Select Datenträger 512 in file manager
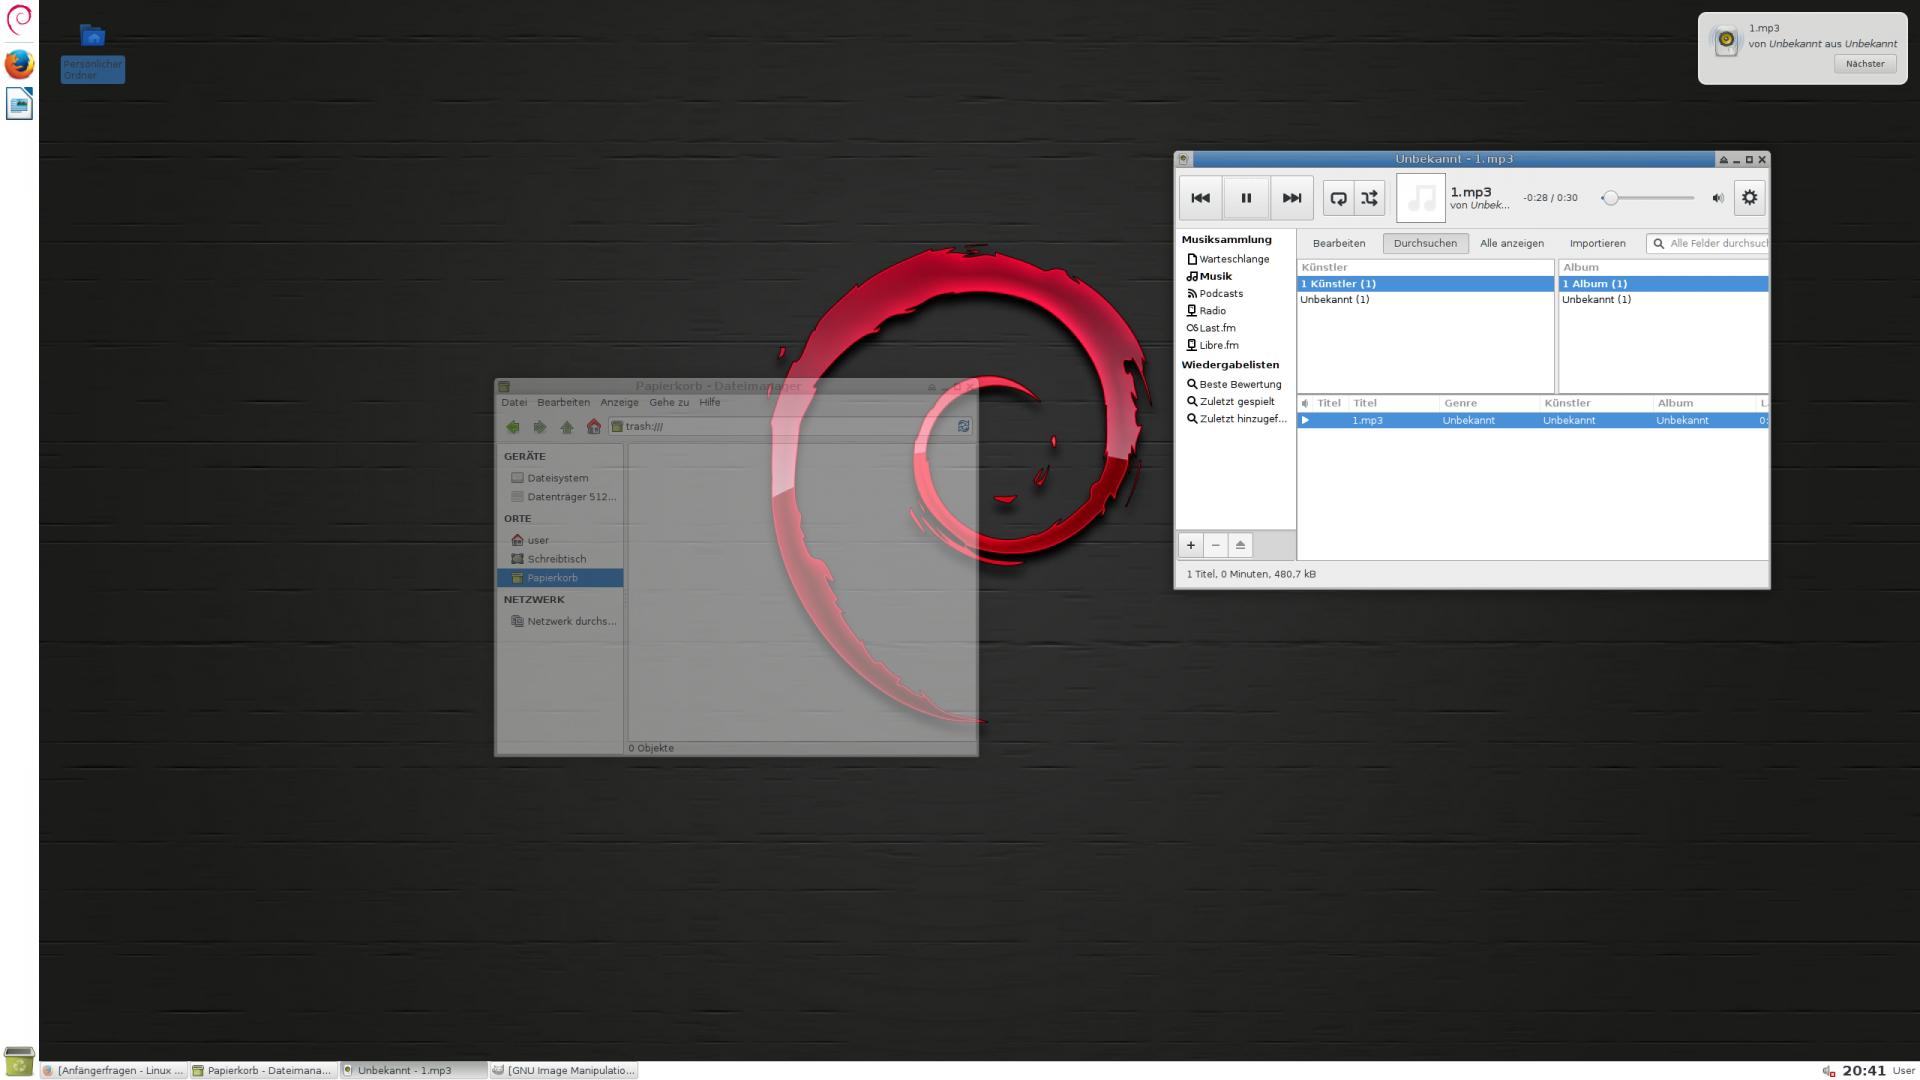This screenshot has width=1920, height=1080. pyautogui.click(x=559, y=497)
